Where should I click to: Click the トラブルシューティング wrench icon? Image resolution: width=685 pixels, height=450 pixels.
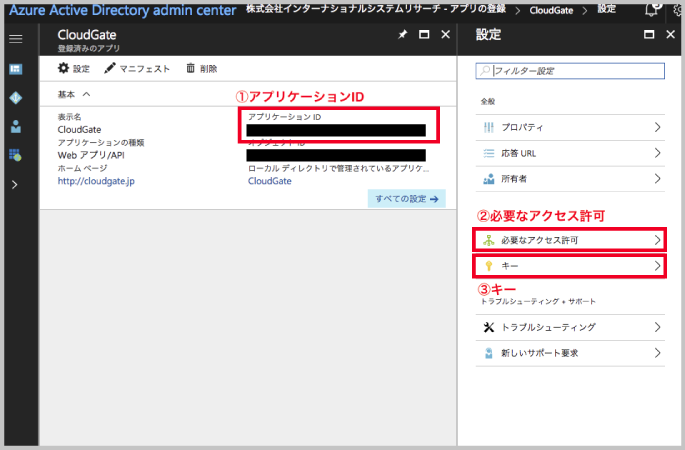489,327
